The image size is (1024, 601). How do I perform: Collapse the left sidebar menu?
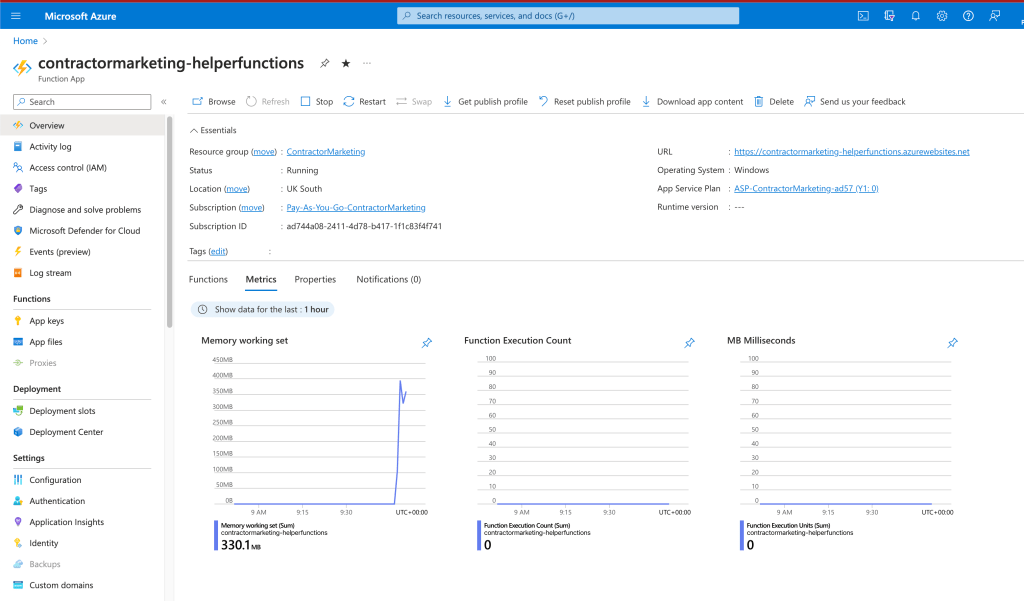tap(164, 102)
